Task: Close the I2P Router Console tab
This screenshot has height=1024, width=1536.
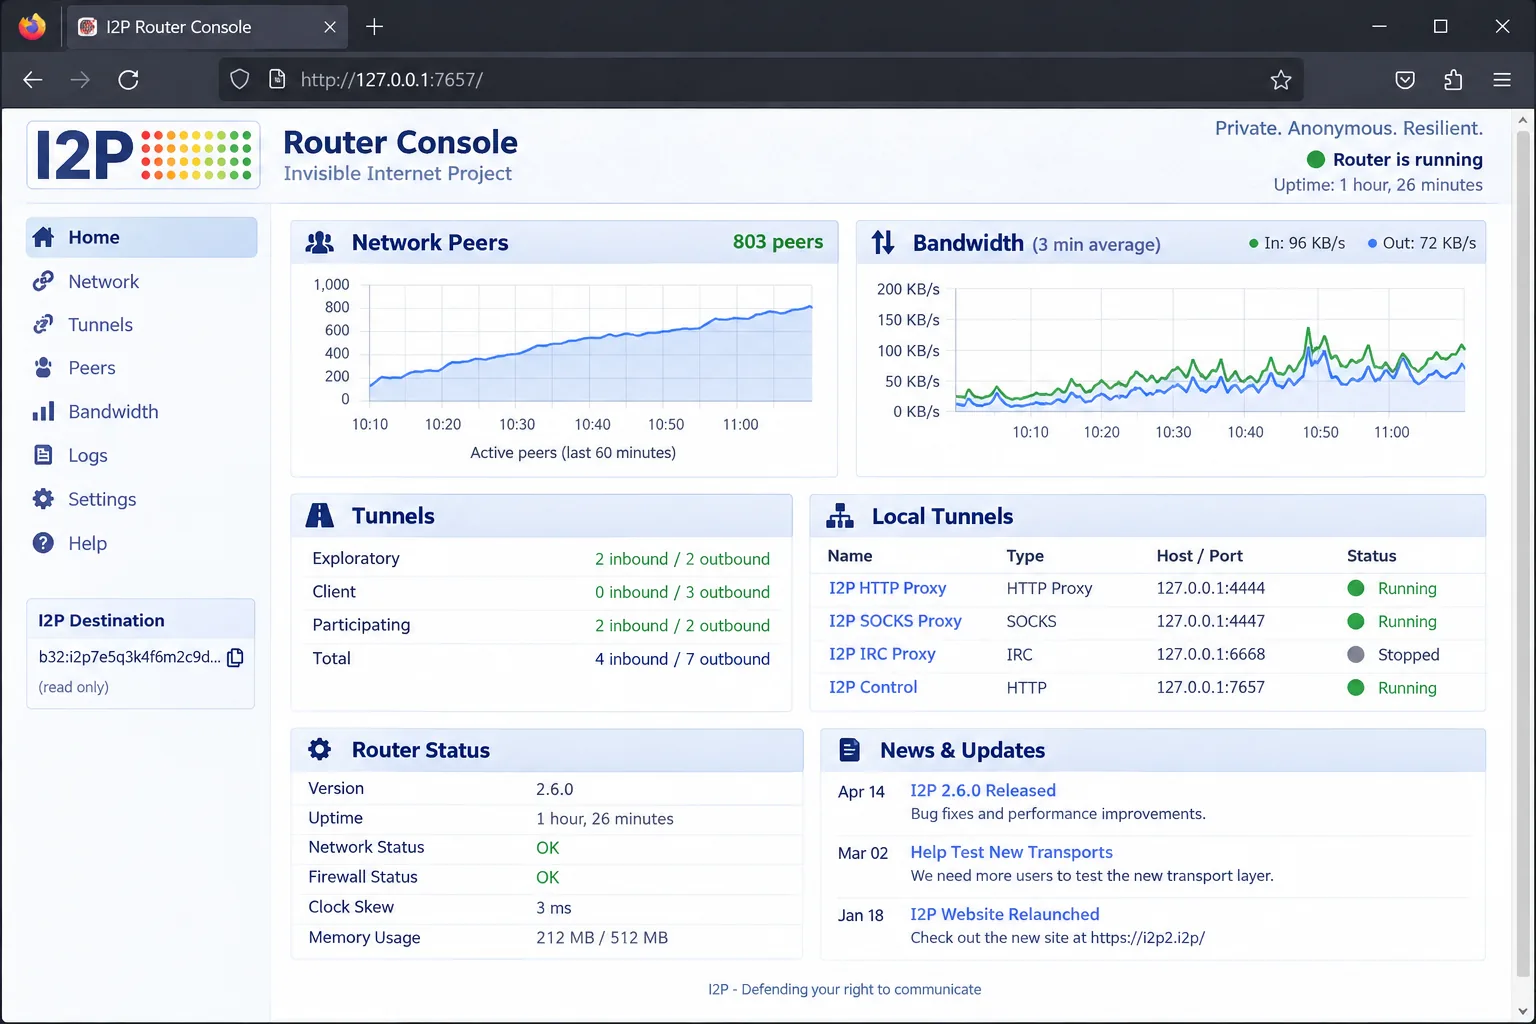Action: pyautogui.click(x=329, y=27)
